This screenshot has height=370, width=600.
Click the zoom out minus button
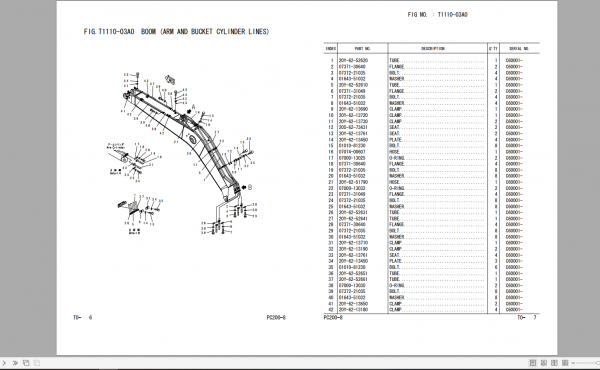[573, 363]
